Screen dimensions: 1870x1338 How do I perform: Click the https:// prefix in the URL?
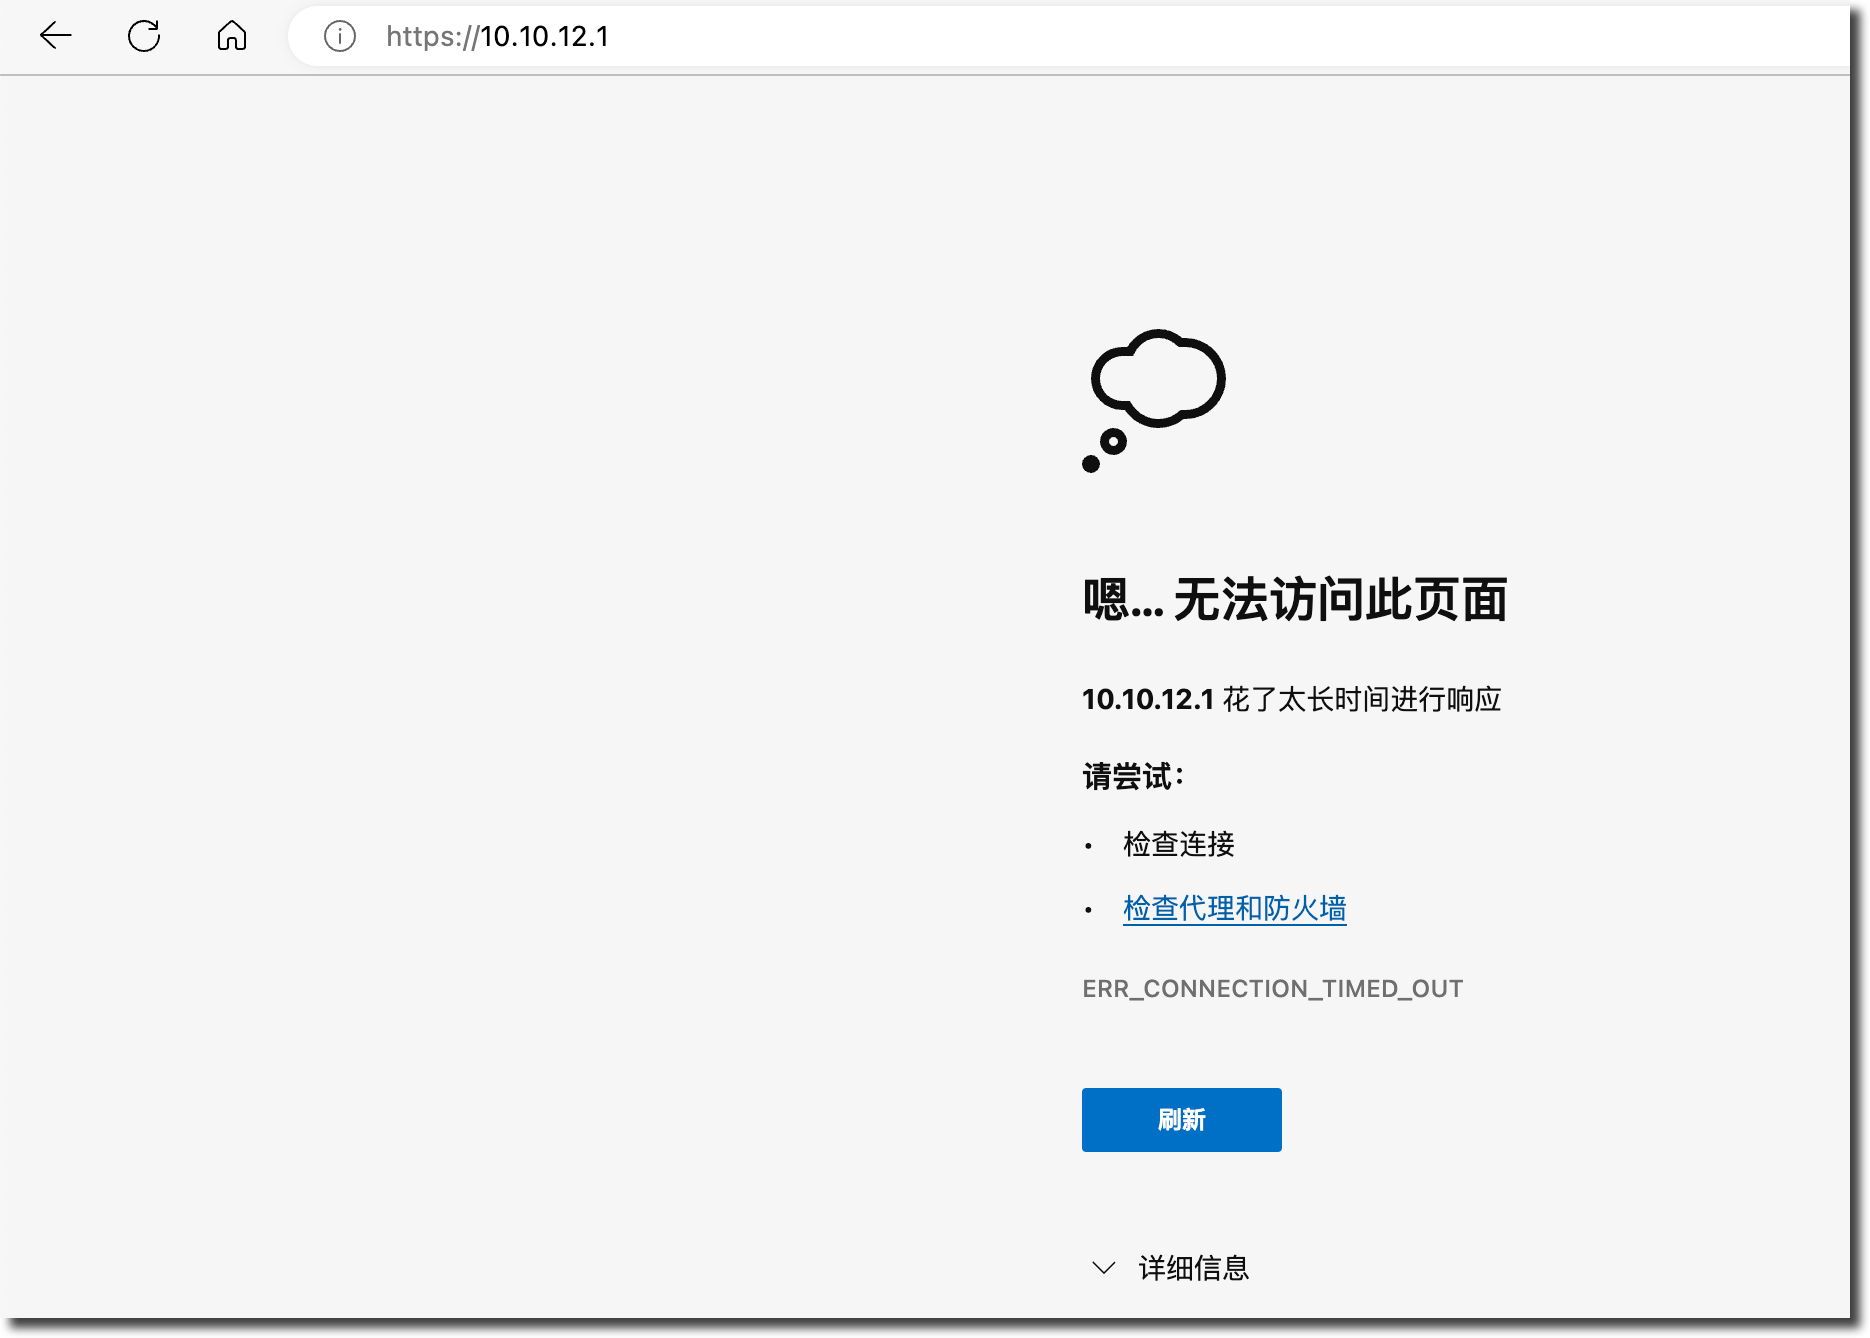[432, 37]
